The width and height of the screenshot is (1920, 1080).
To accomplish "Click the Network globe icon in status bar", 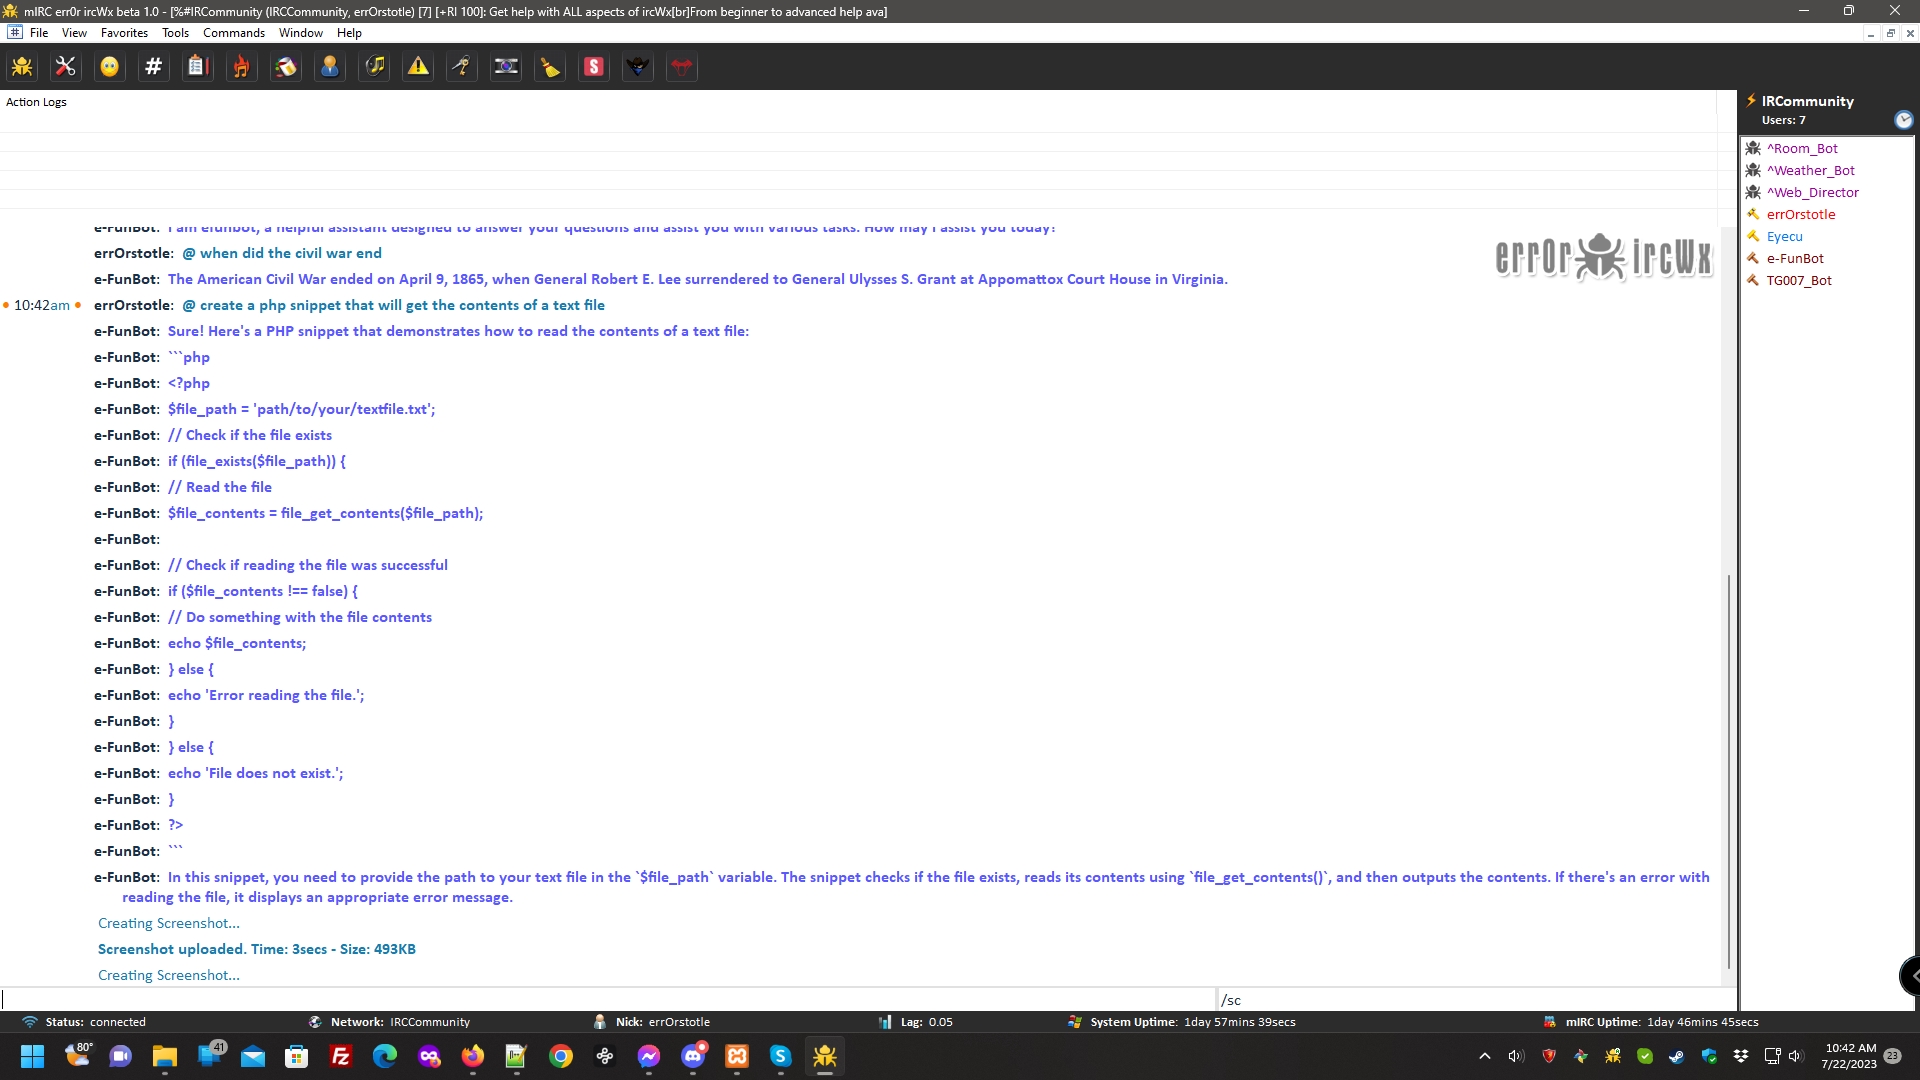I will click(x=315, y=1022).
